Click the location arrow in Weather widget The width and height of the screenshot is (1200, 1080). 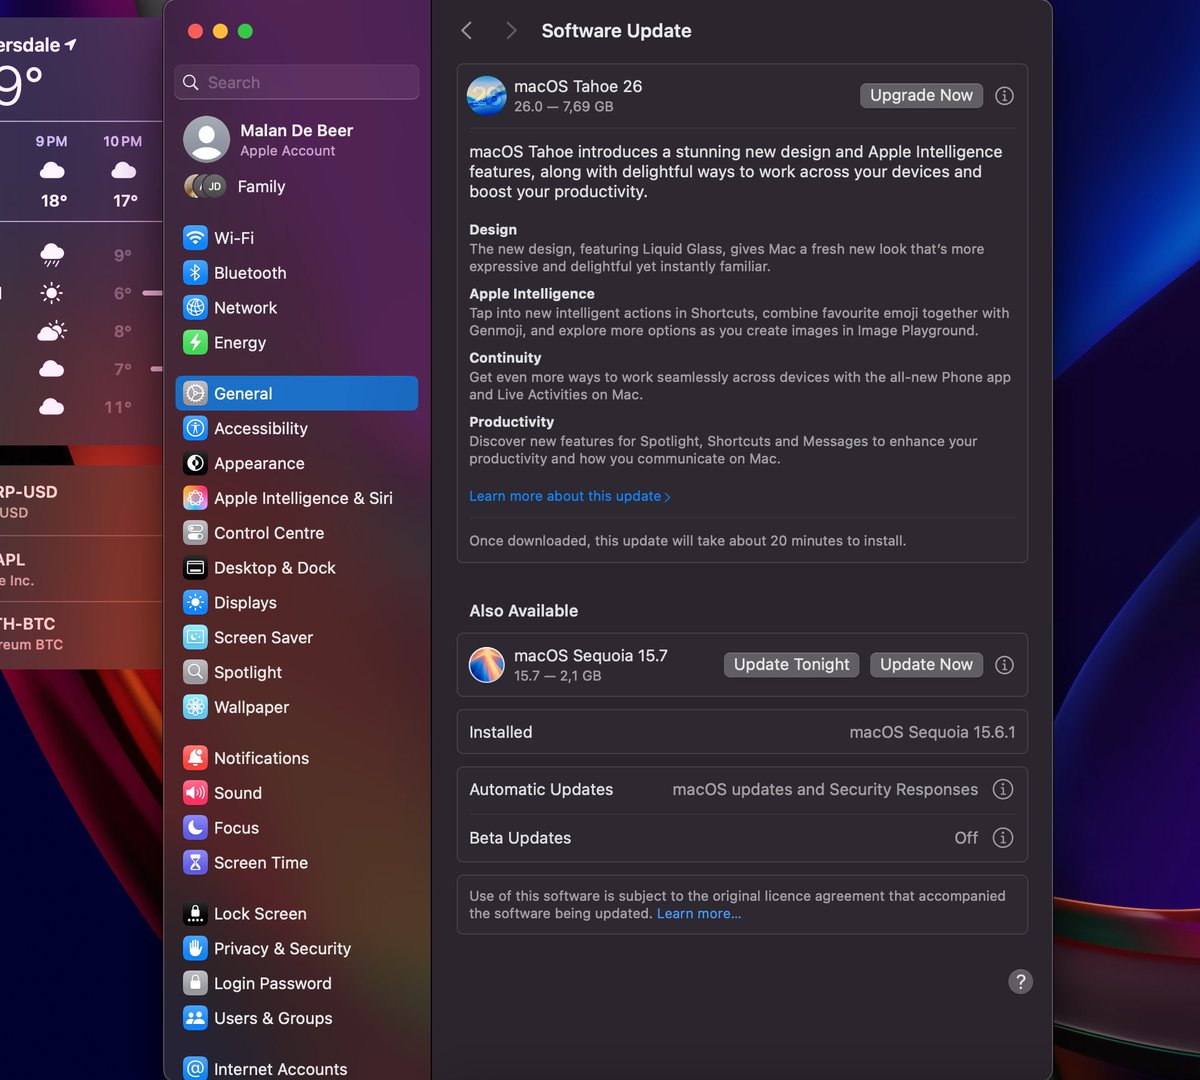pyautogui.click(x=70, y=45)
